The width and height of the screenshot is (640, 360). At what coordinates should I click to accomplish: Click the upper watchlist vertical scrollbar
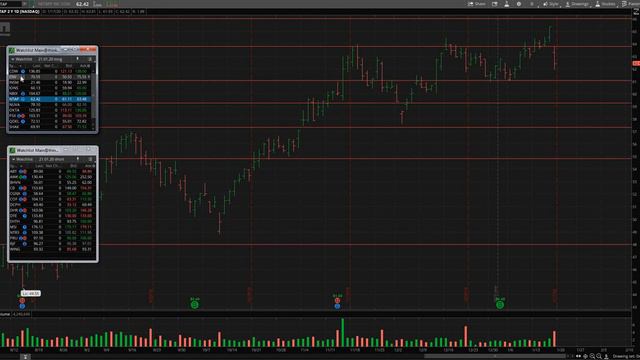[94, 97]
